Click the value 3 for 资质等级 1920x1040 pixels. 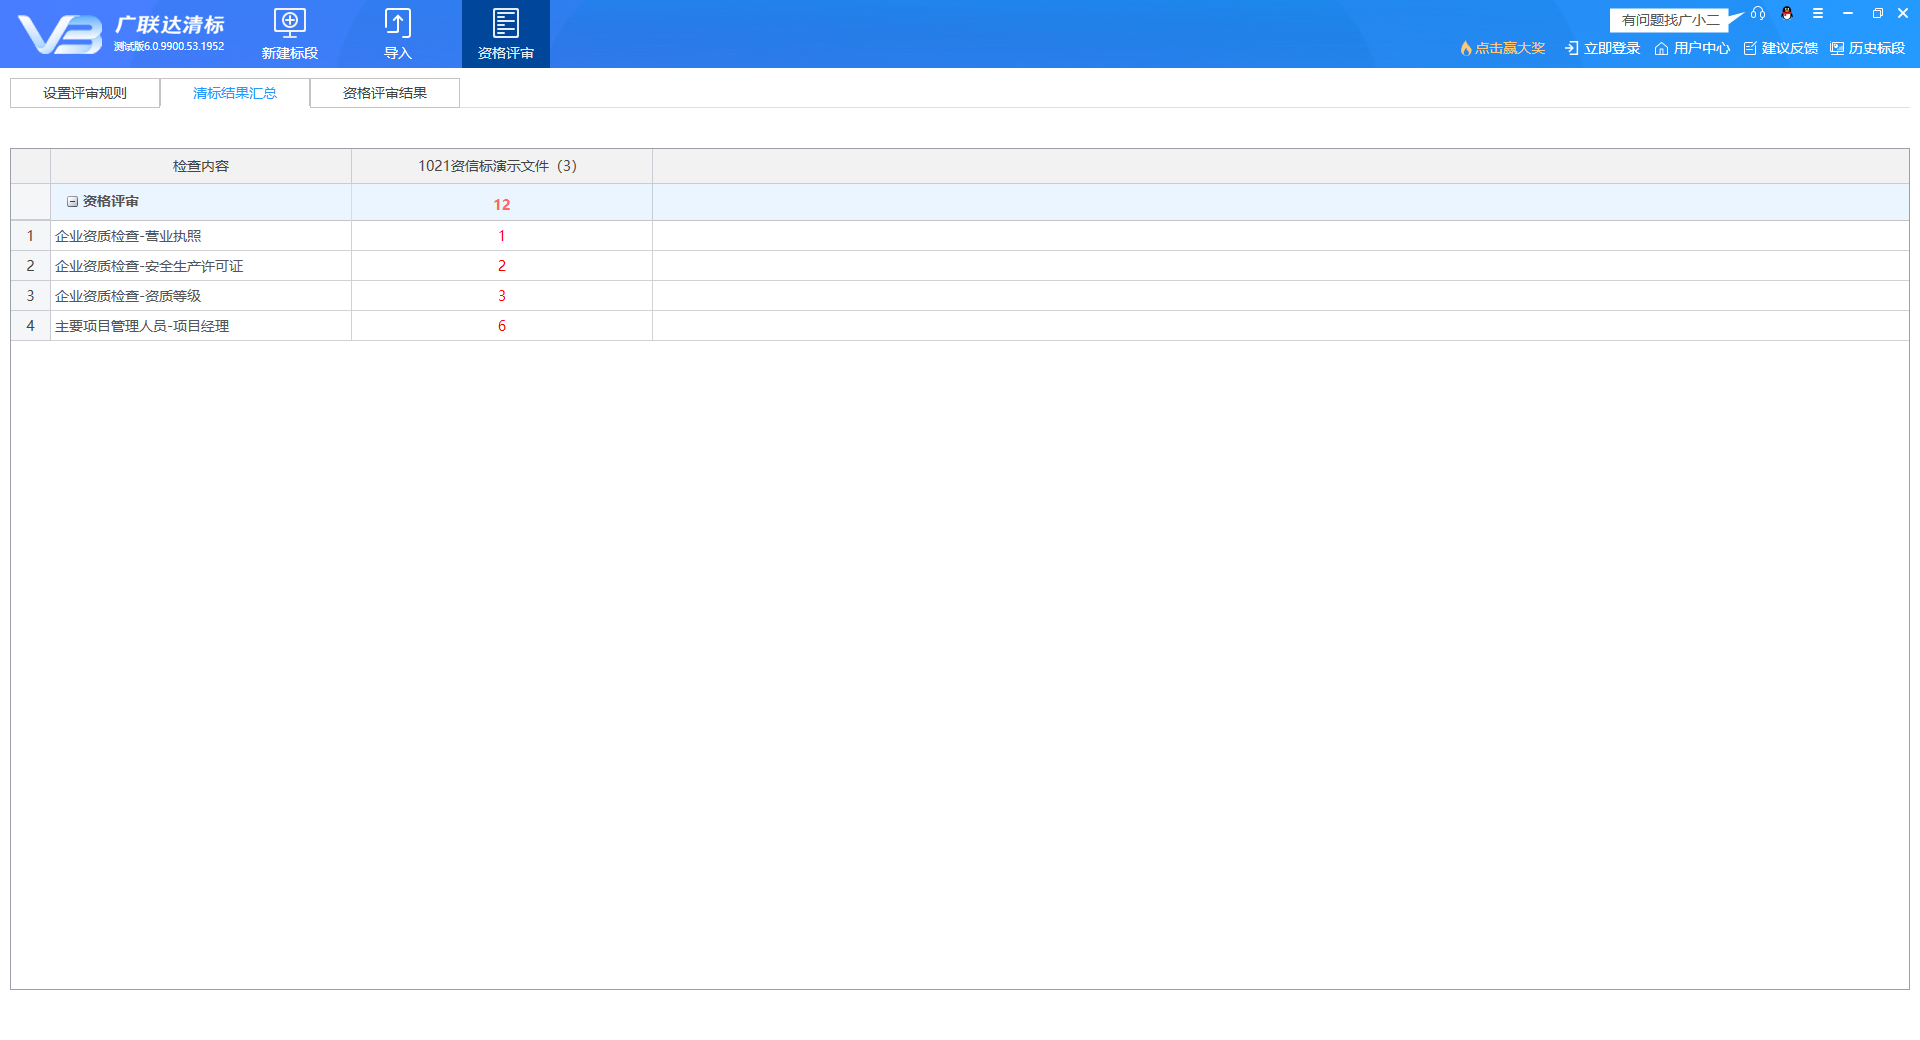click(x=502, y=296)
